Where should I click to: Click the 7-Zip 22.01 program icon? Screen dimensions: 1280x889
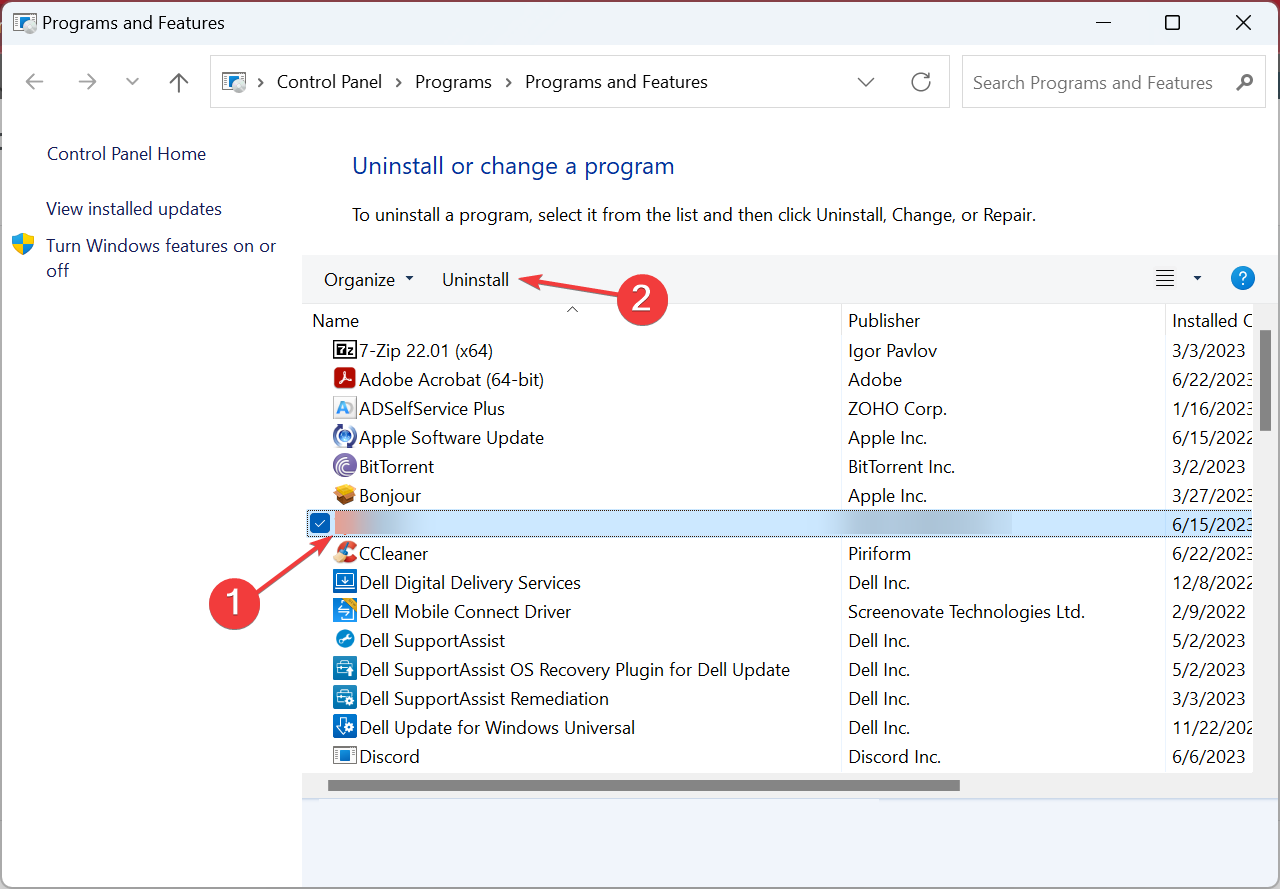[x=344, y=350]
